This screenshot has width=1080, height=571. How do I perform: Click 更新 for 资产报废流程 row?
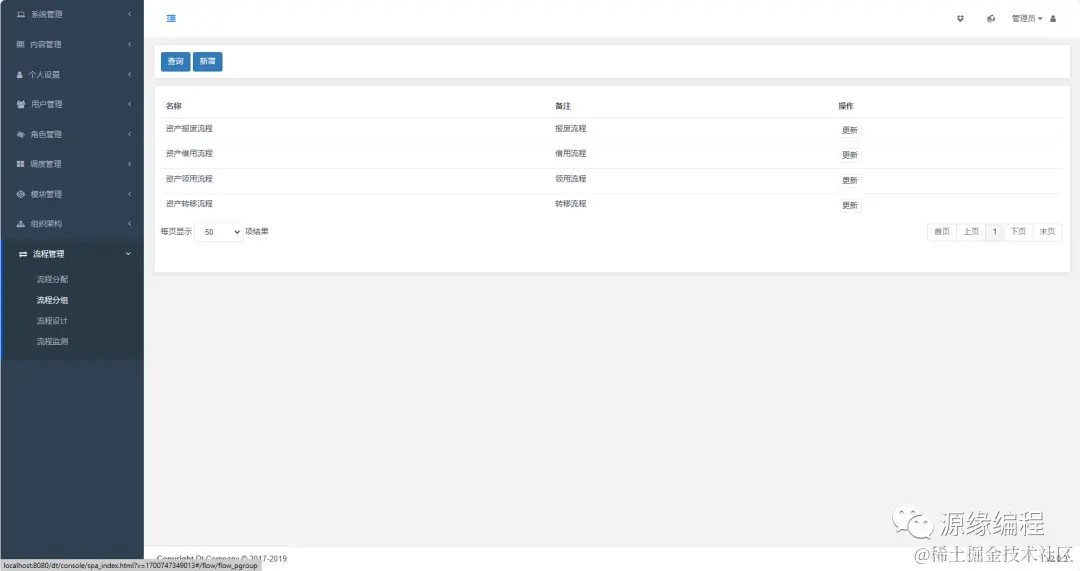click(850, 130)
